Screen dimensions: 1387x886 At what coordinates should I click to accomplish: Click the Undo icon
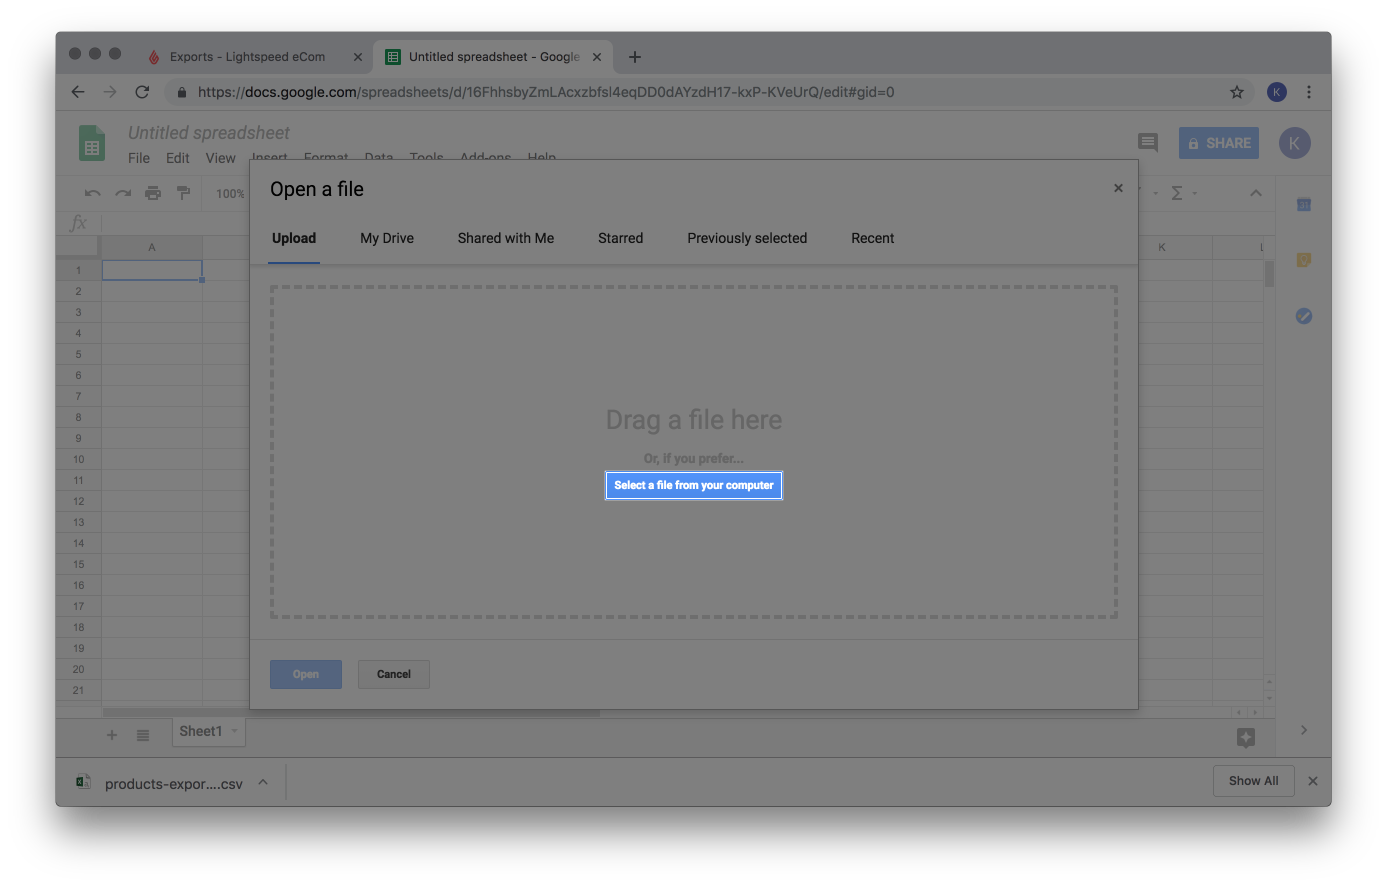coord(93,193)
